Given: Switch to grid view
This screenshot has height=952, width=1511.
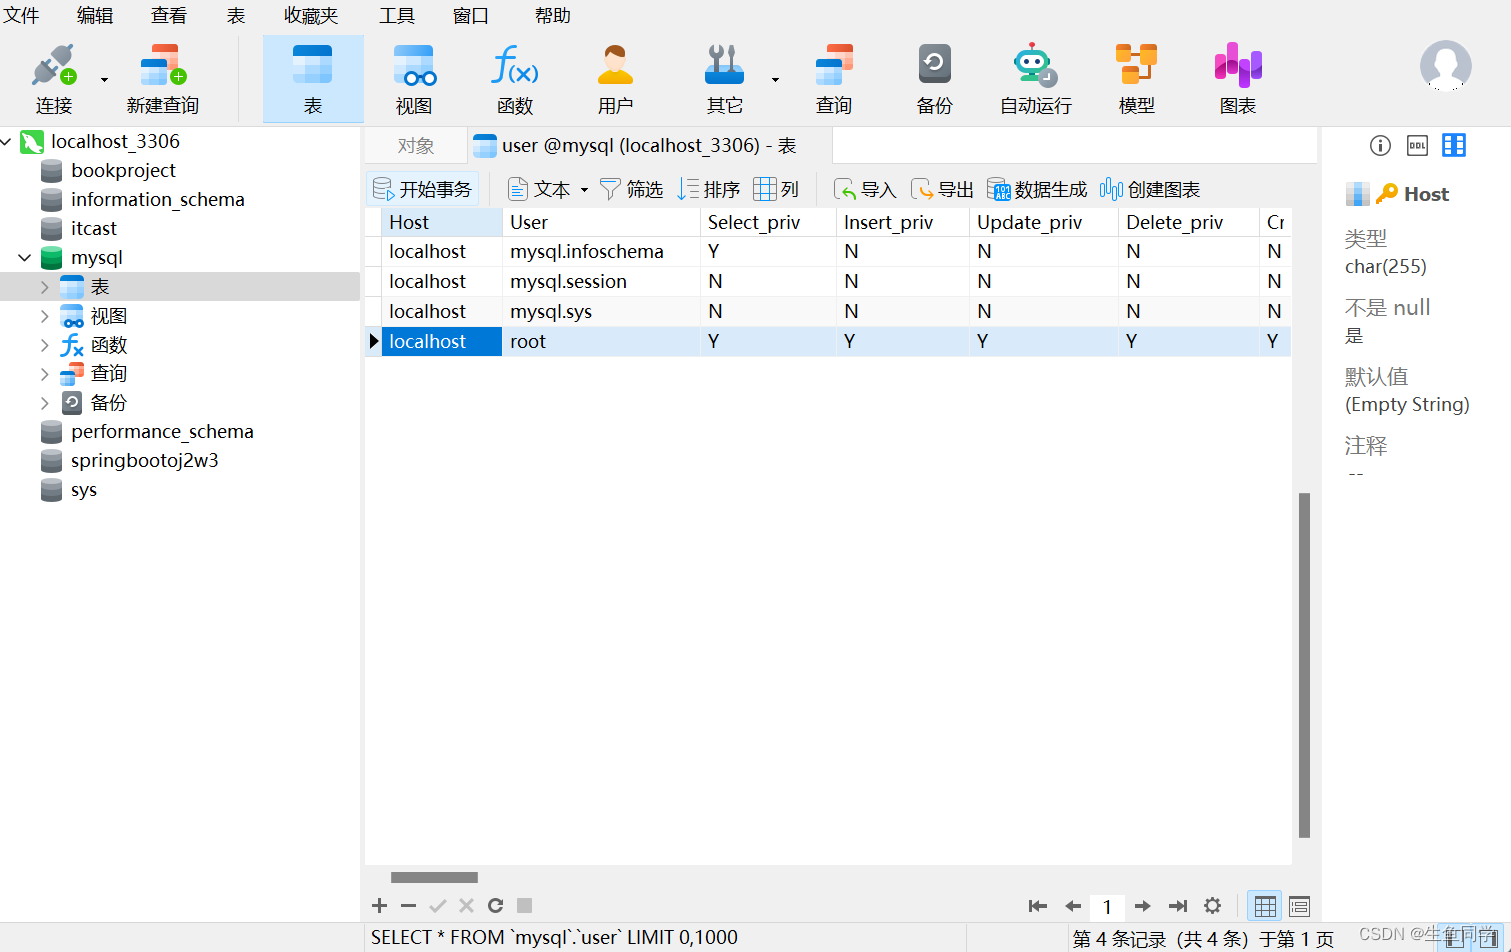Looking at the screenshot, I should pyautogui.click(x=1265, y=906).
